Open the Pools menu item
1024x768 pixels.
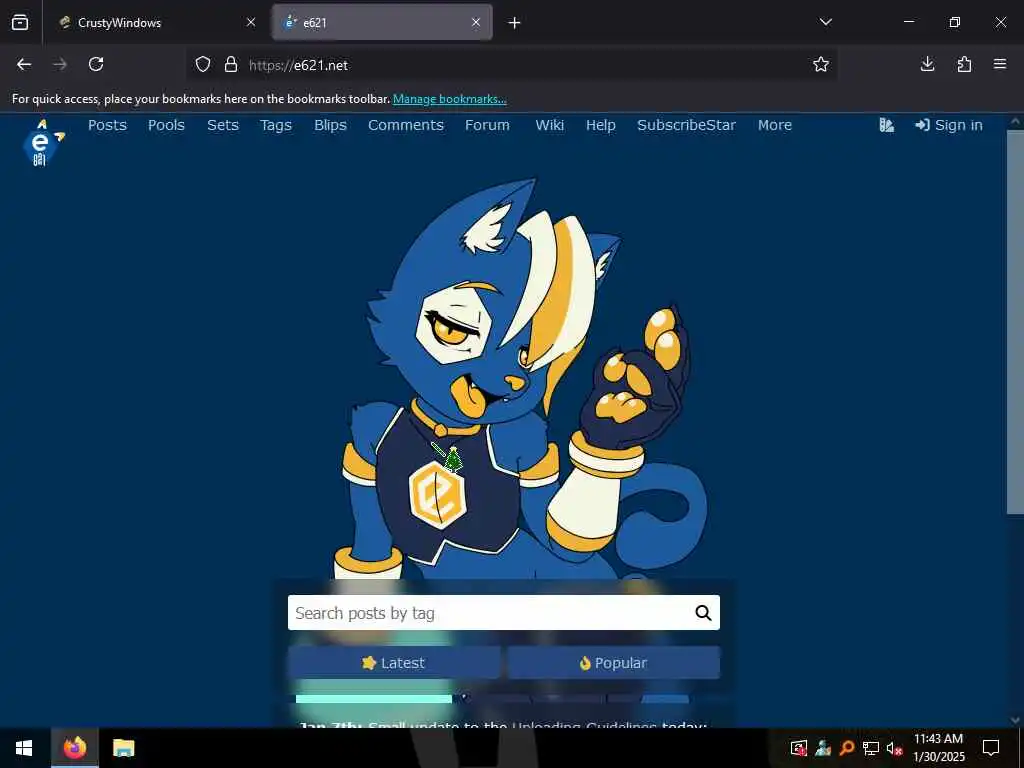pyautogui.click(x=166, y=125)
